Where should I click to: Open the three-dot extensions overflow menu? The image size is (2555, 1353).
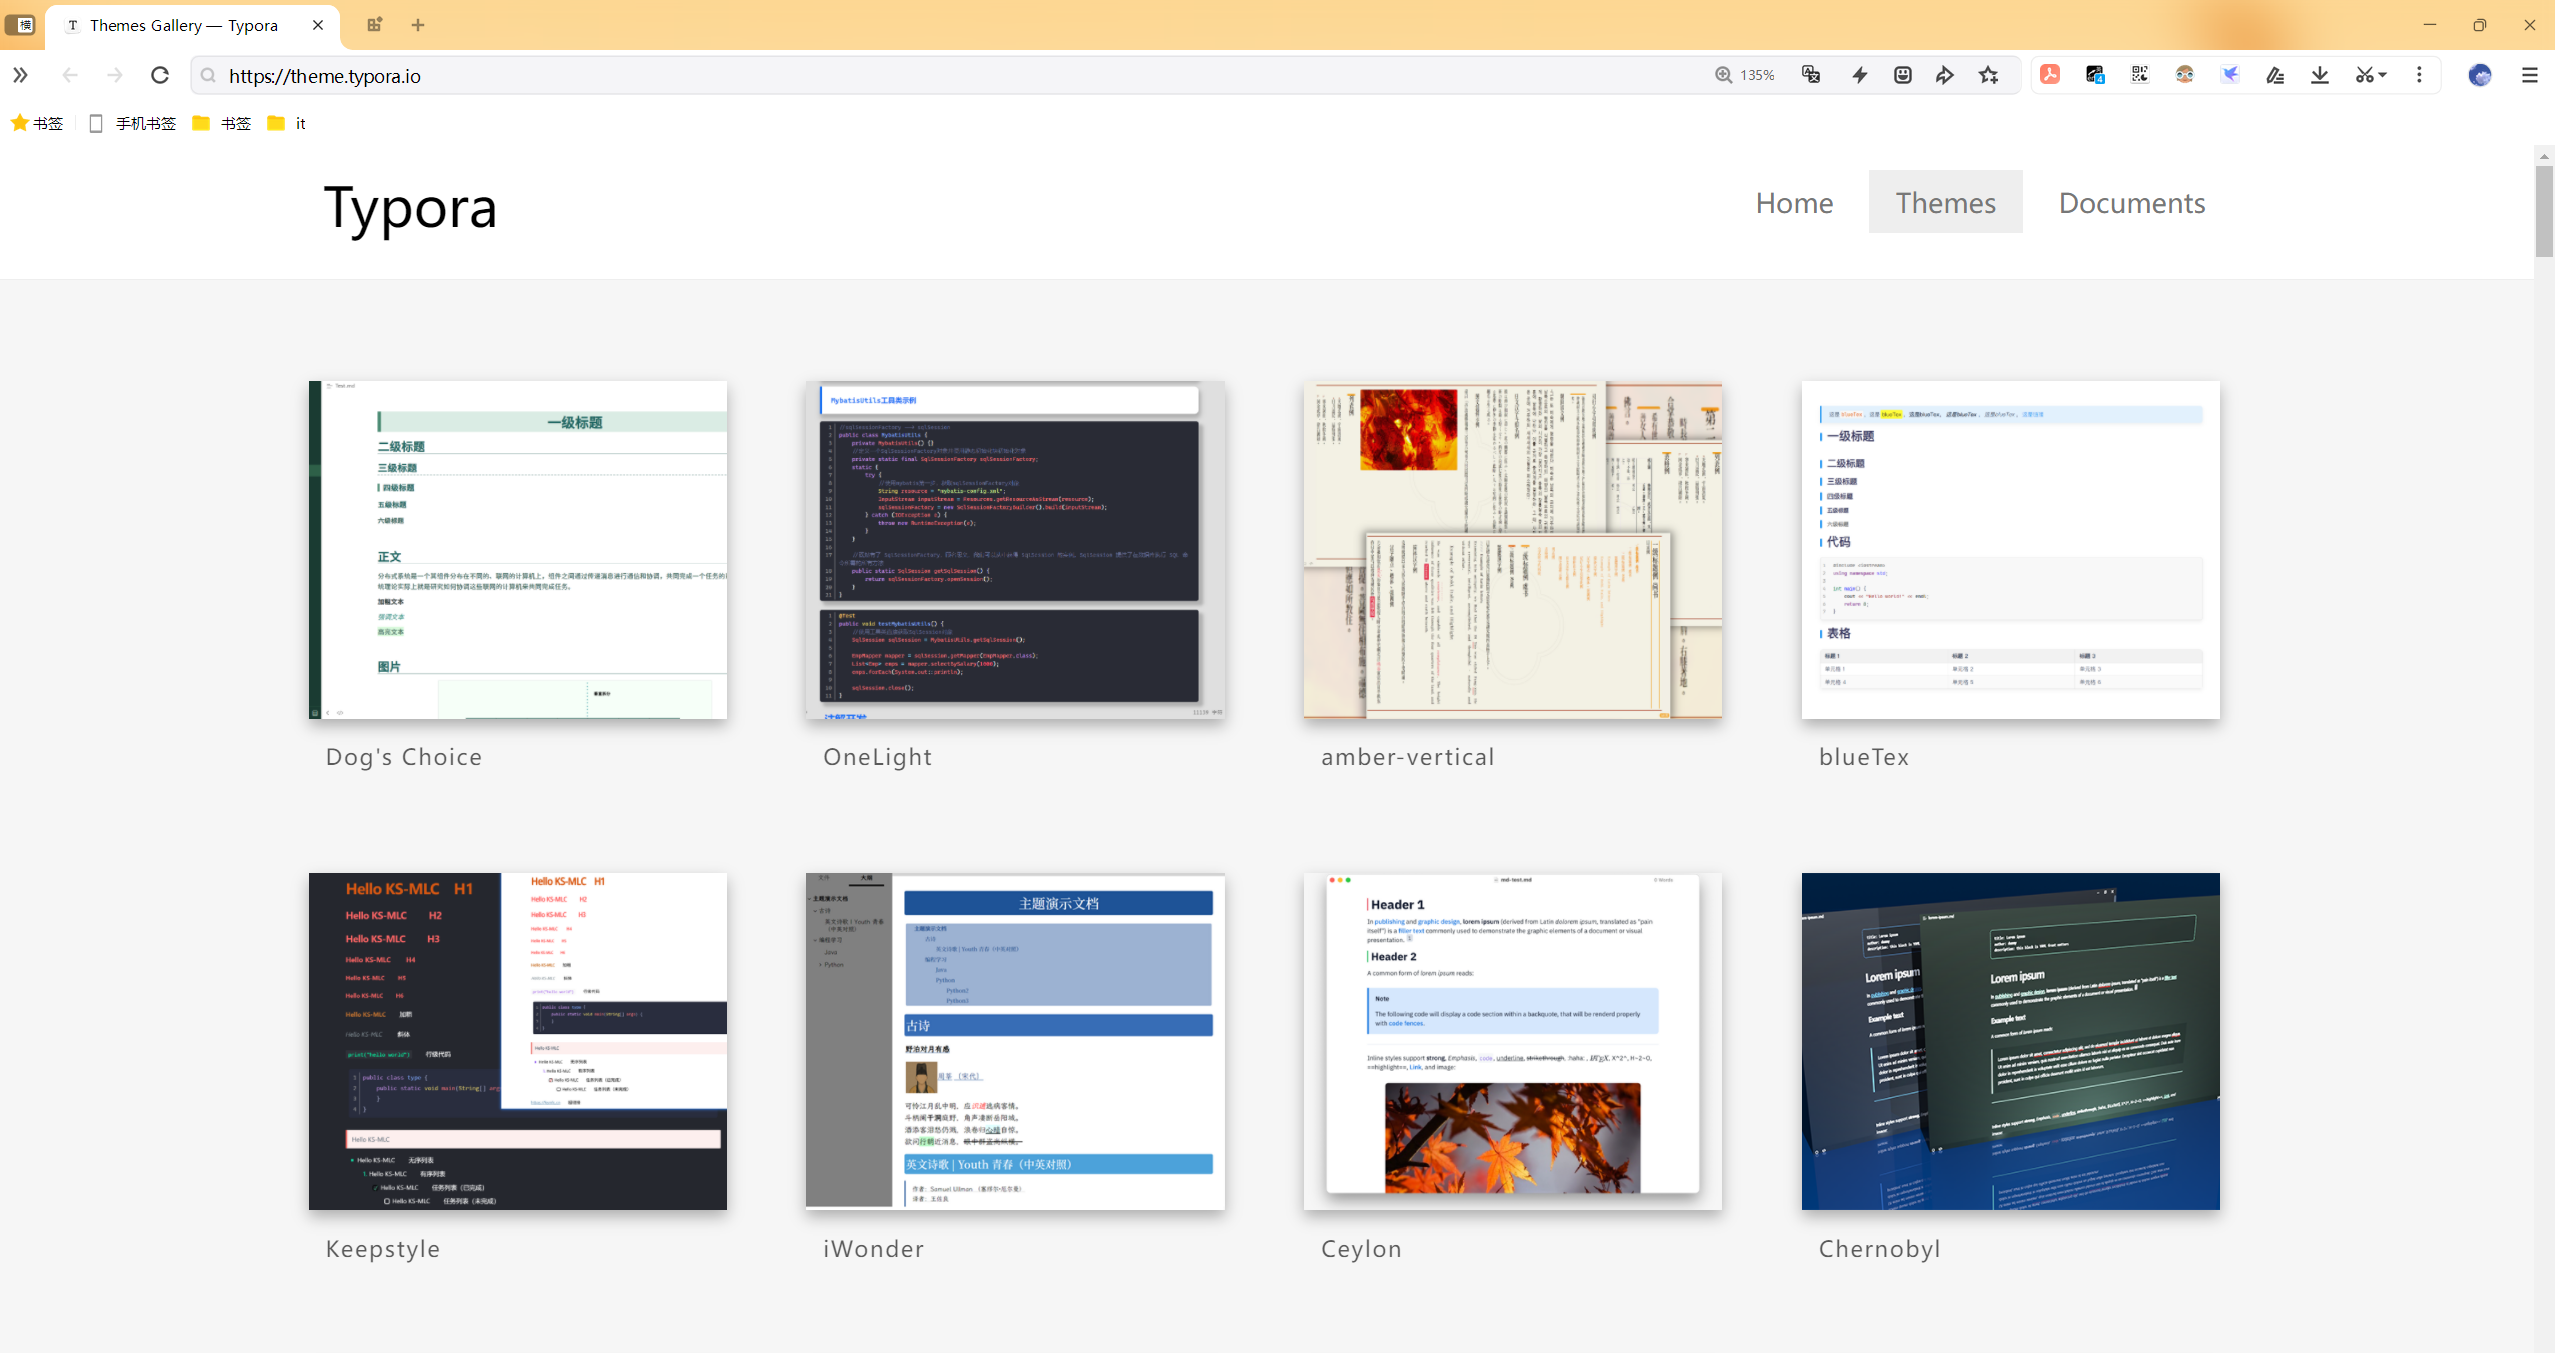click(x=2419, y=75)
